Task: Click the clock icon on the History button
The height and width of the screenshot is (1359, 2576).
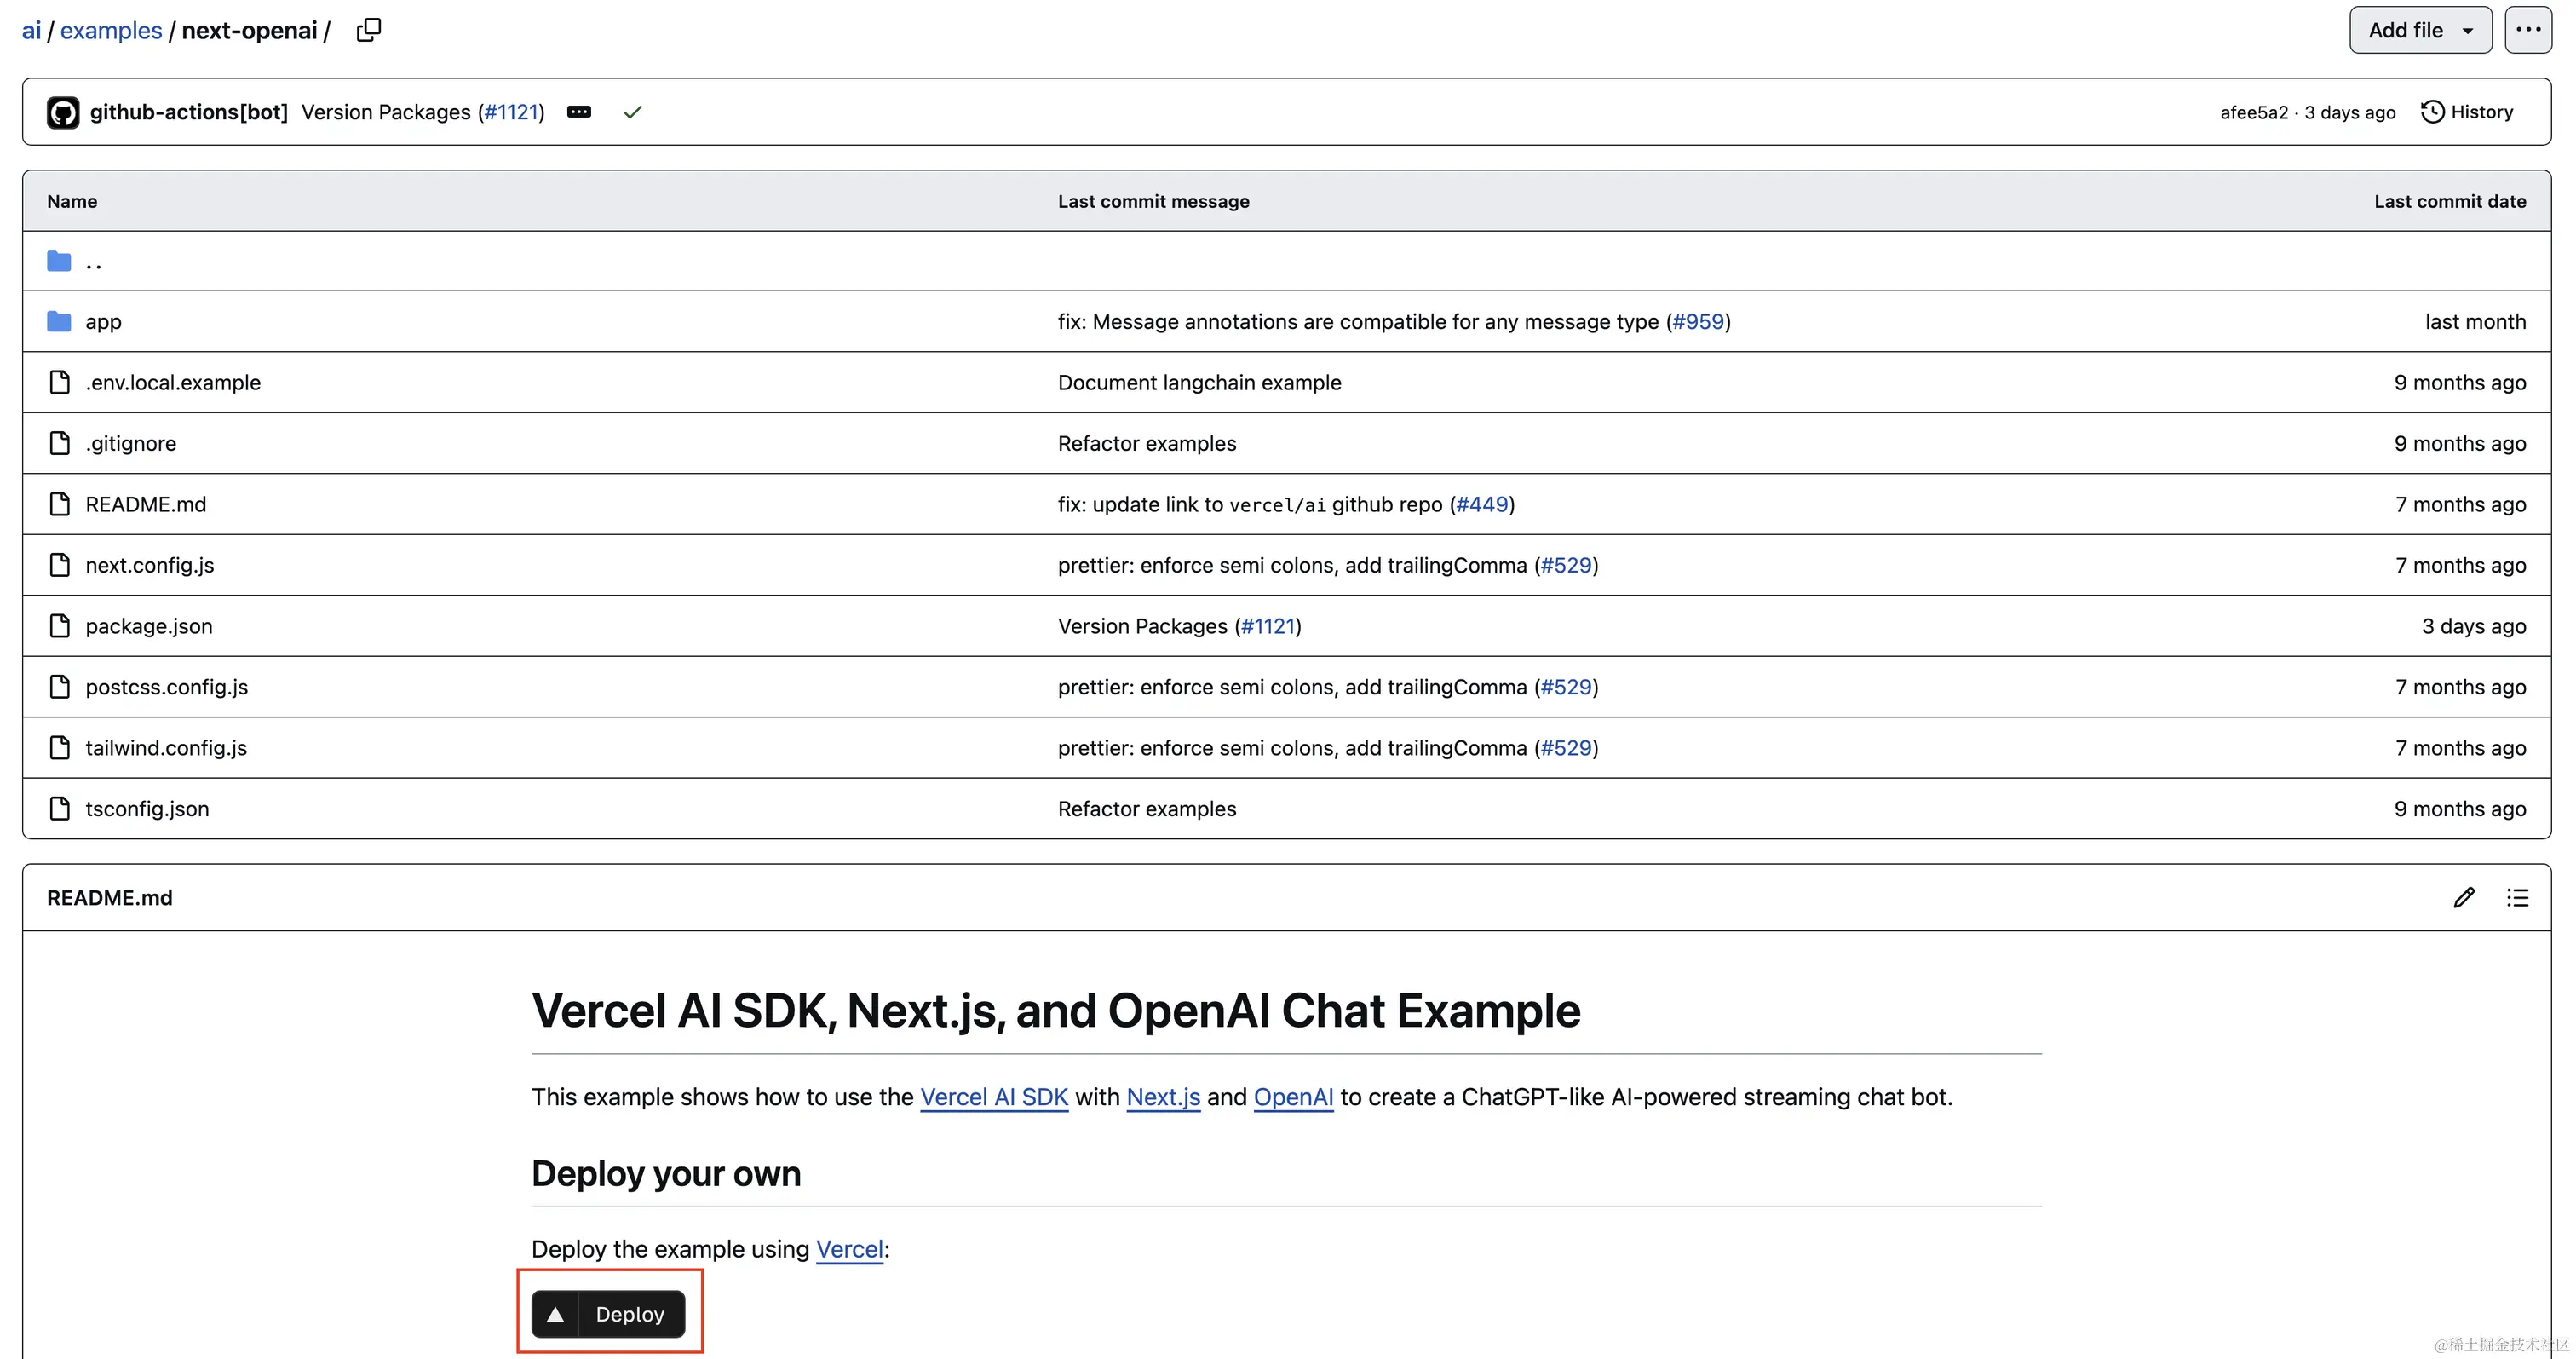Action: (x=2434, y=111)
